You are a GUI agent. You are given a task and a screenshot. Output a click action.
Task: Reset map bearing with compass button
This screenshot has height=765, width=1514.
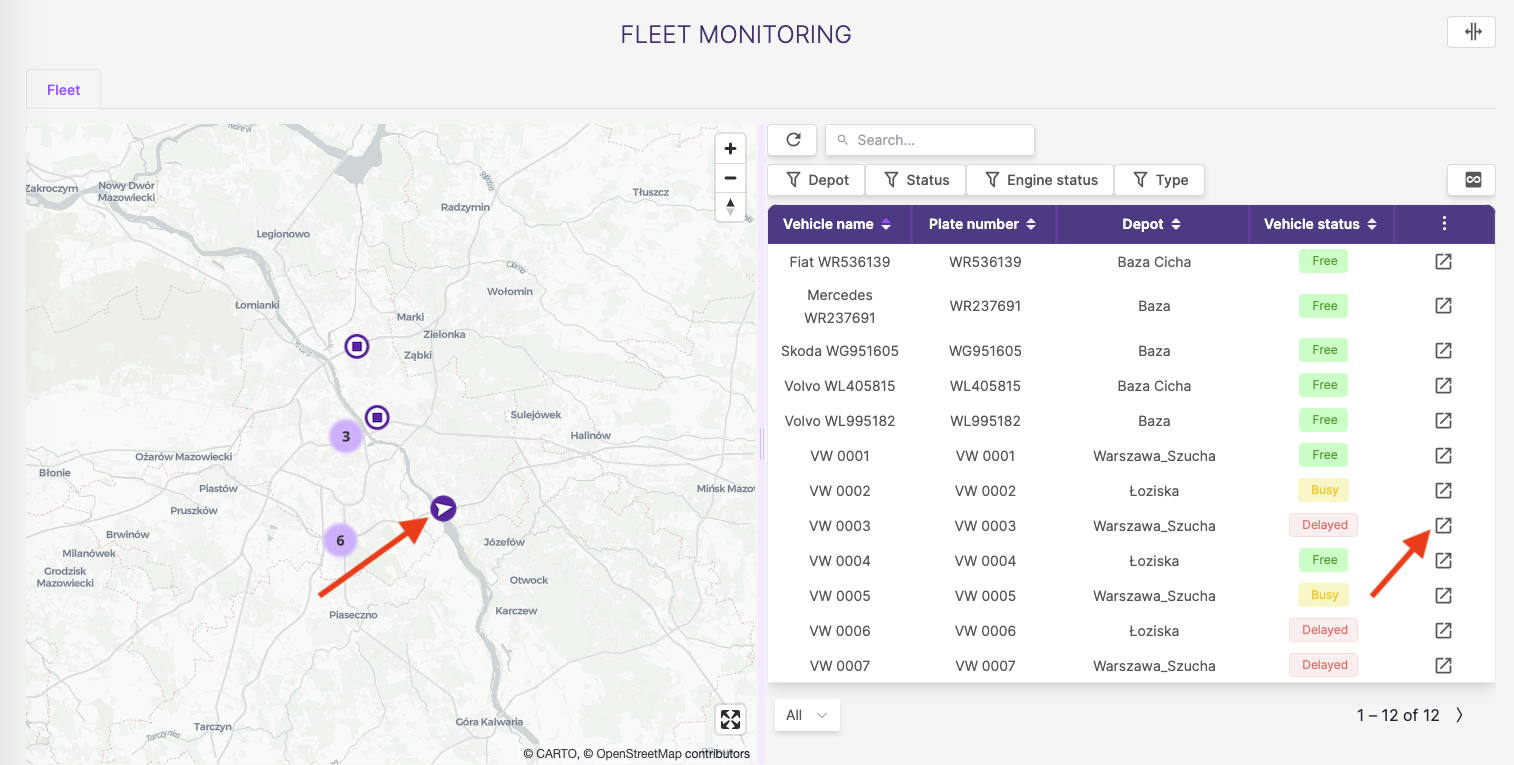click(x=730, y=207)
